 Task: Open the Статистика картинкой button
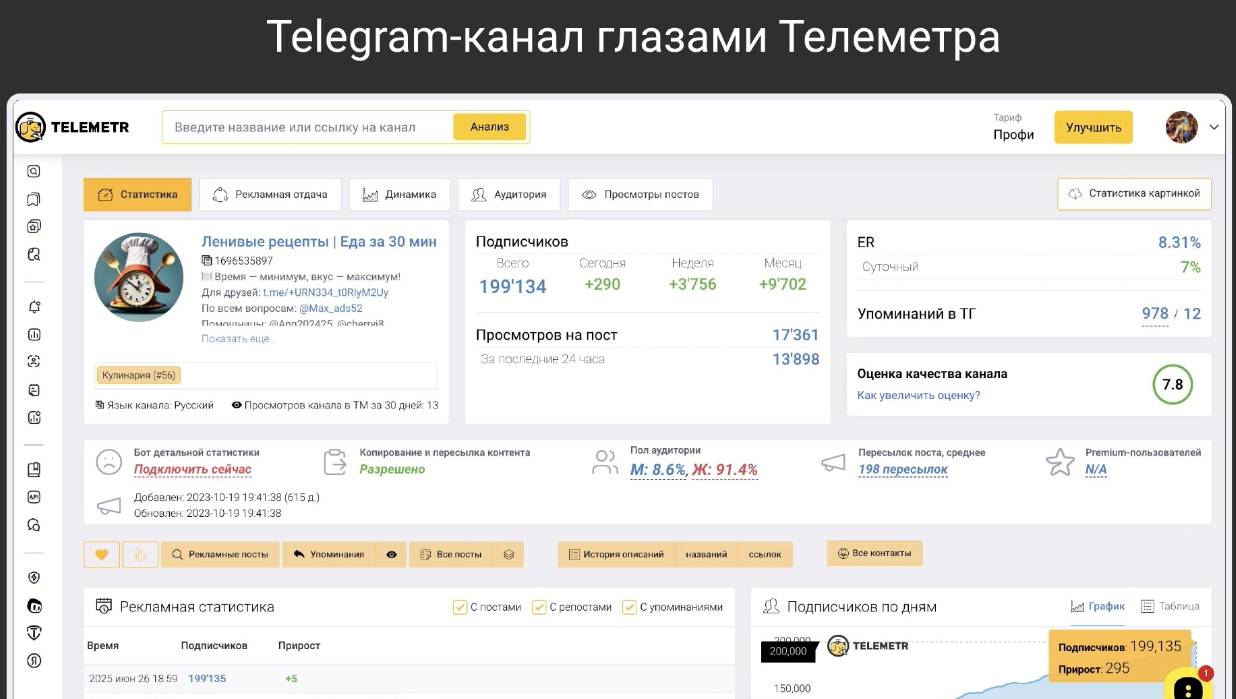pyautogui.click(x=1134, y=194)
